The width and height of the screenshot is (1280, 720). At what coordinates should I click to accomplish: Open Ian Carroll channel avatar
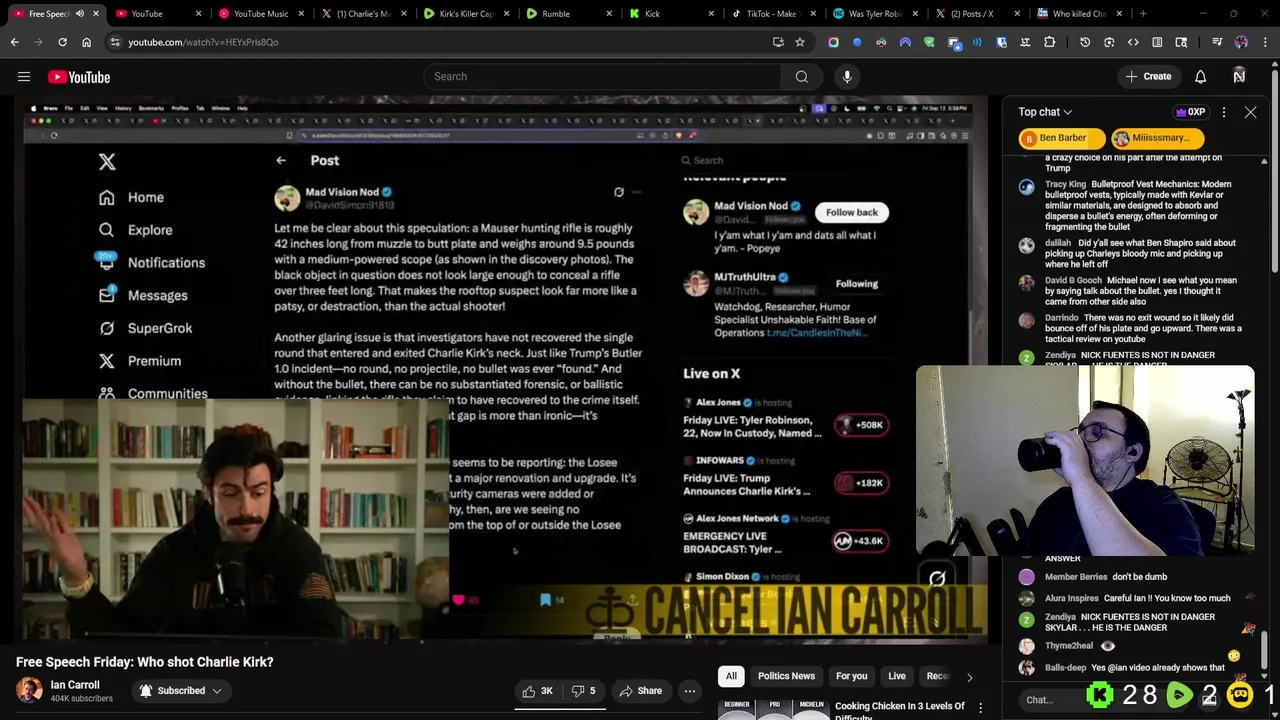tap(29, 691)
